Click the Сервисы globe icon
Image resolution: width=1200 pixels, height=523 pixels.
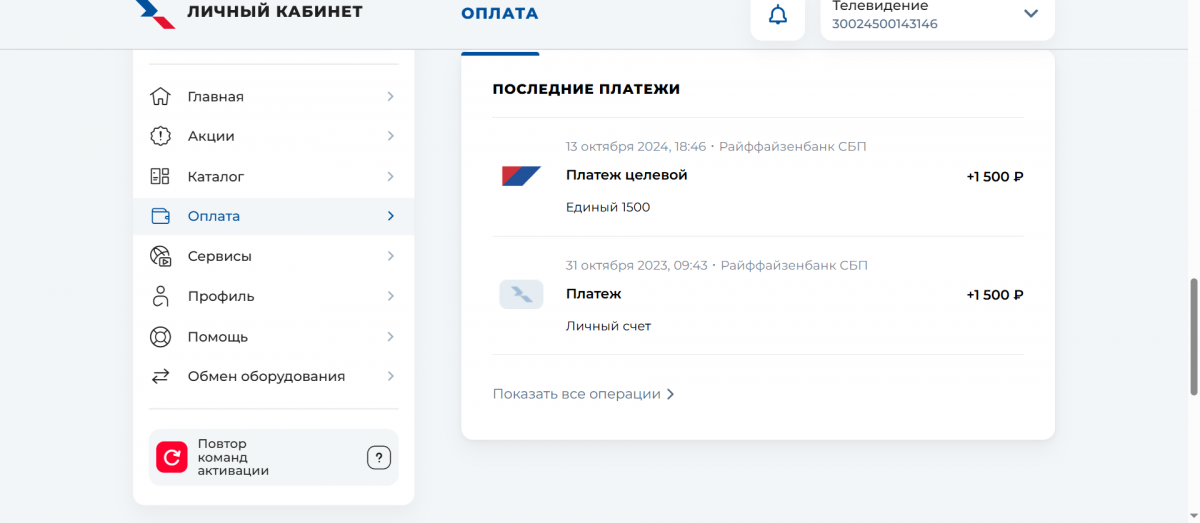click(x=160, y=256)
